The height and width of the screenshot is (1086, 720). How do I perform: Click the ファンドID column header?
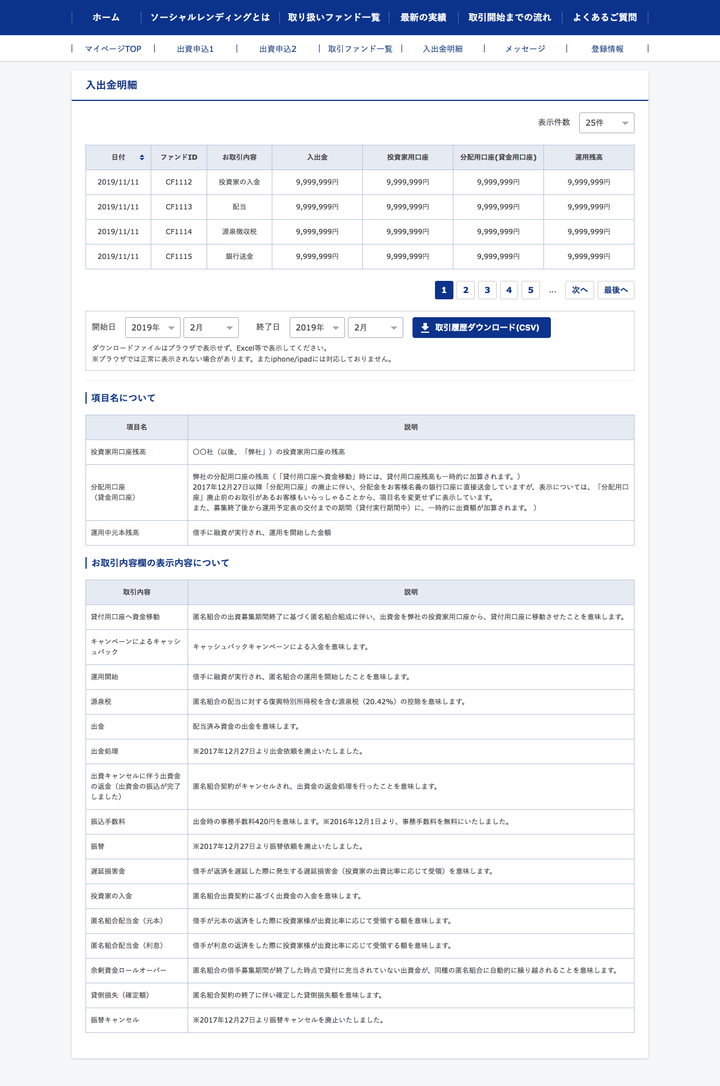point(179,157)
